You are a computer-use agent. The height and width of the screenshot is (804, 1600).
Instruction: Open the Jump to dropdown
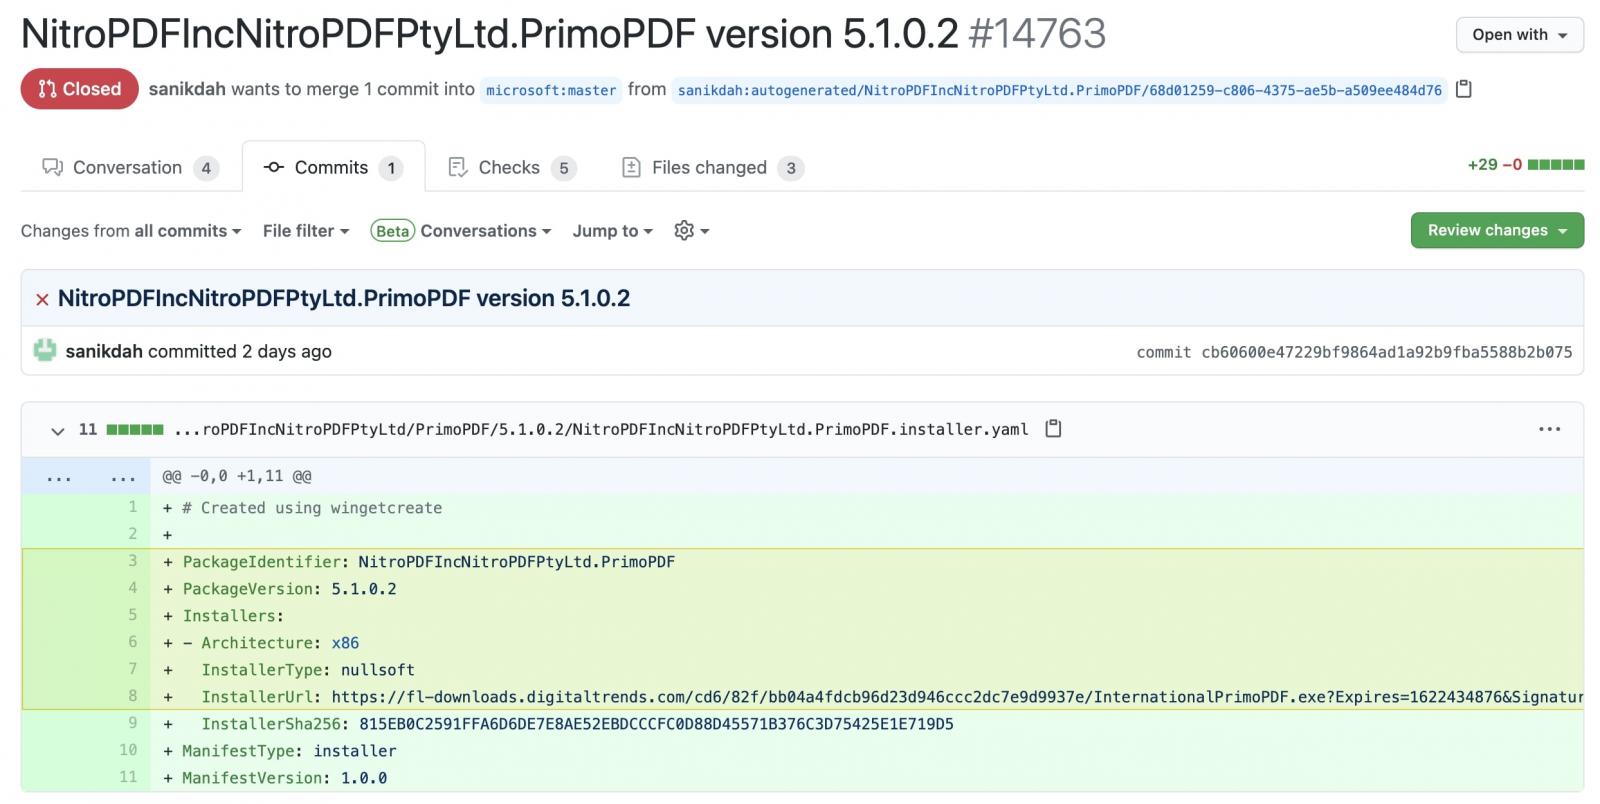[612, 231]
